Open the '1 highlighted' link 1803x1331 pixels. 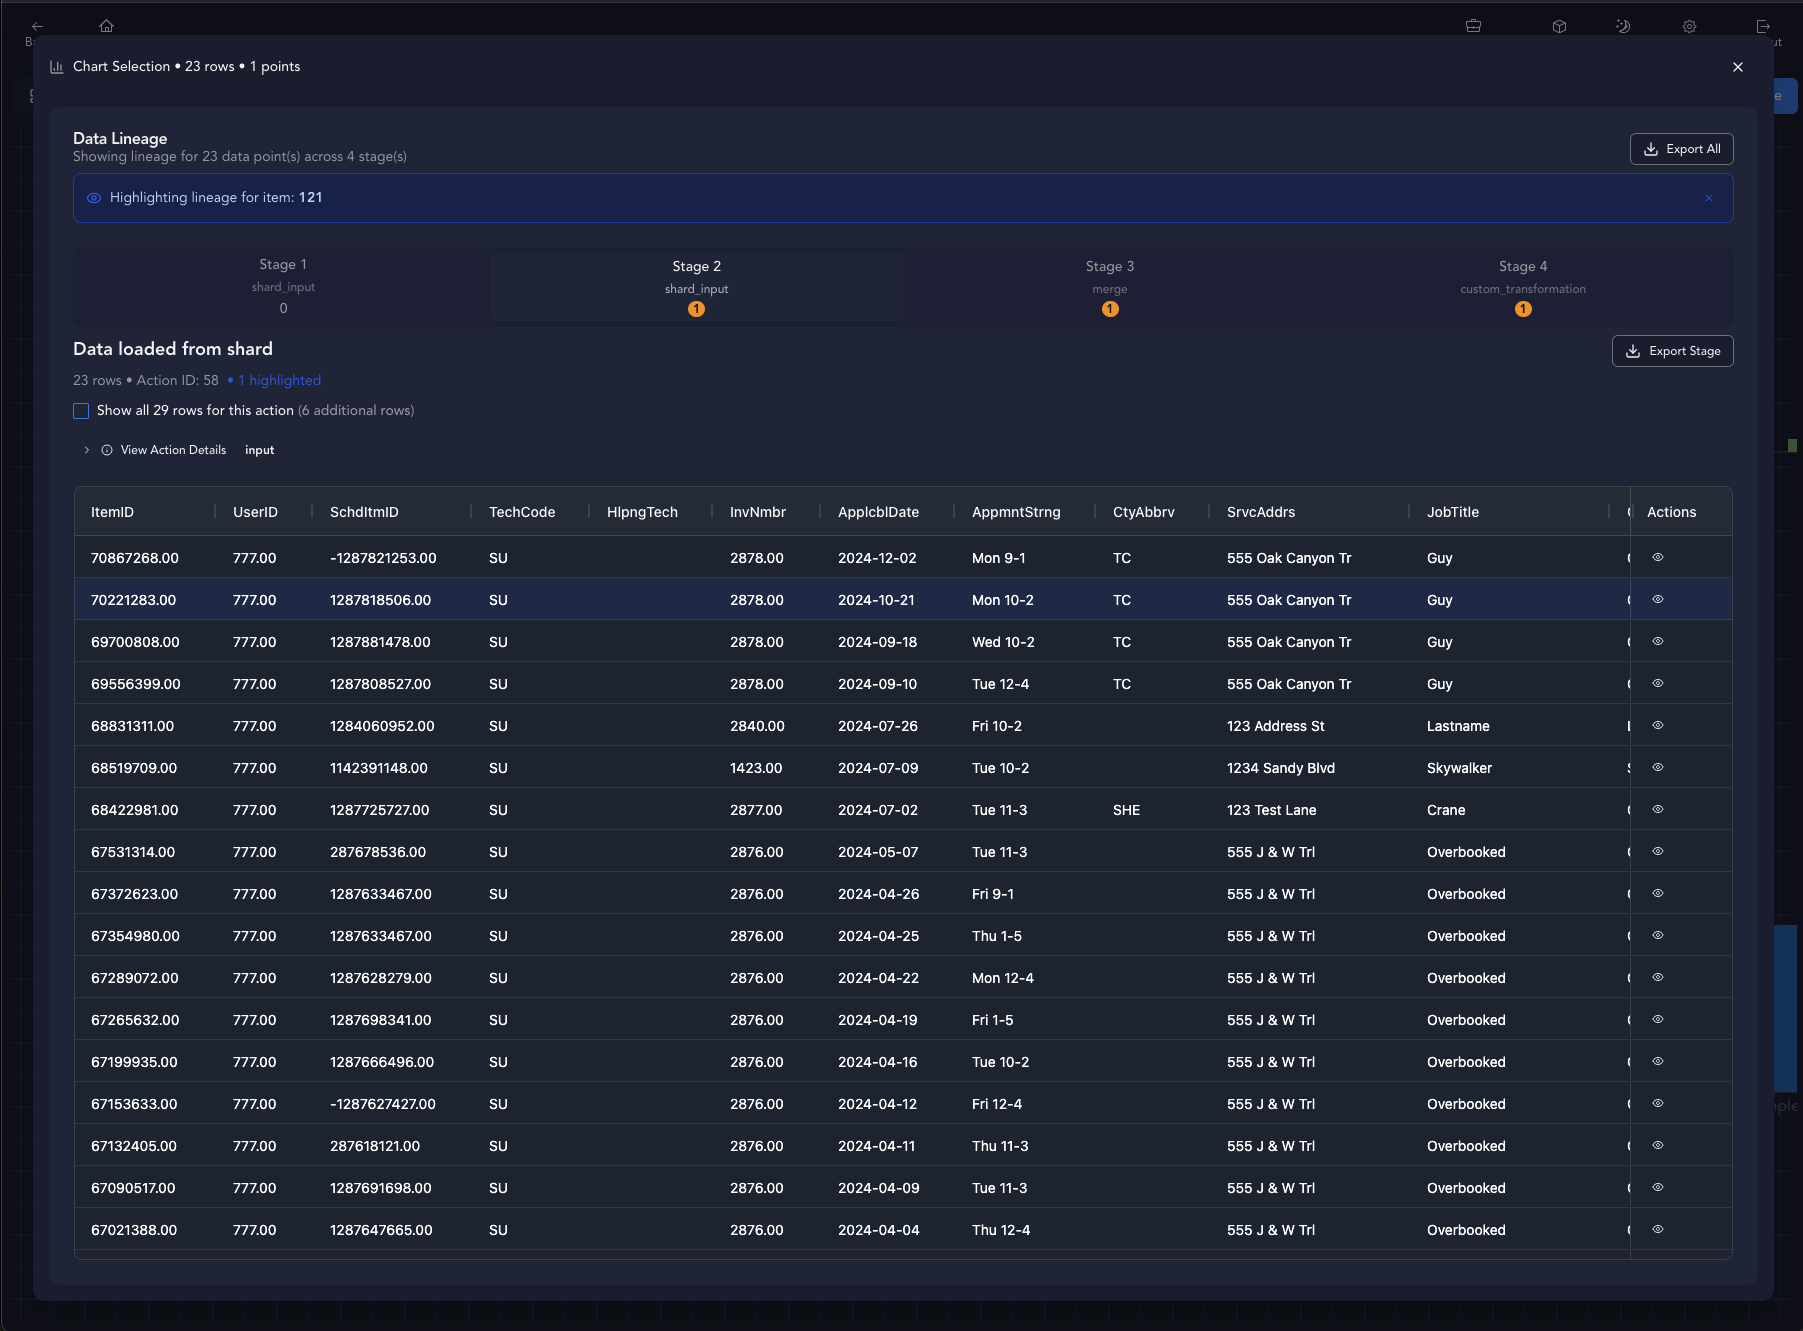tap(279, 380)
